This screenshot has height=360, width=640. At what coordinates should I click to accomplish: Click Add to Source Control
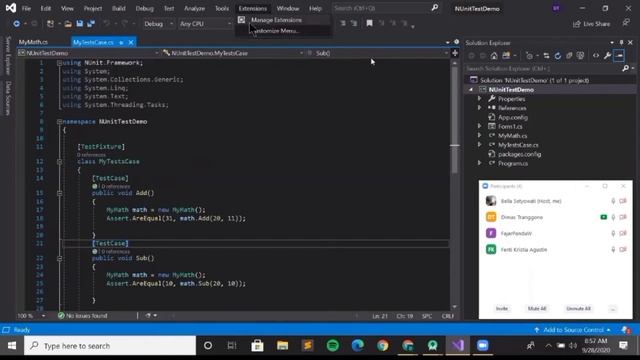tap(572, 330)
